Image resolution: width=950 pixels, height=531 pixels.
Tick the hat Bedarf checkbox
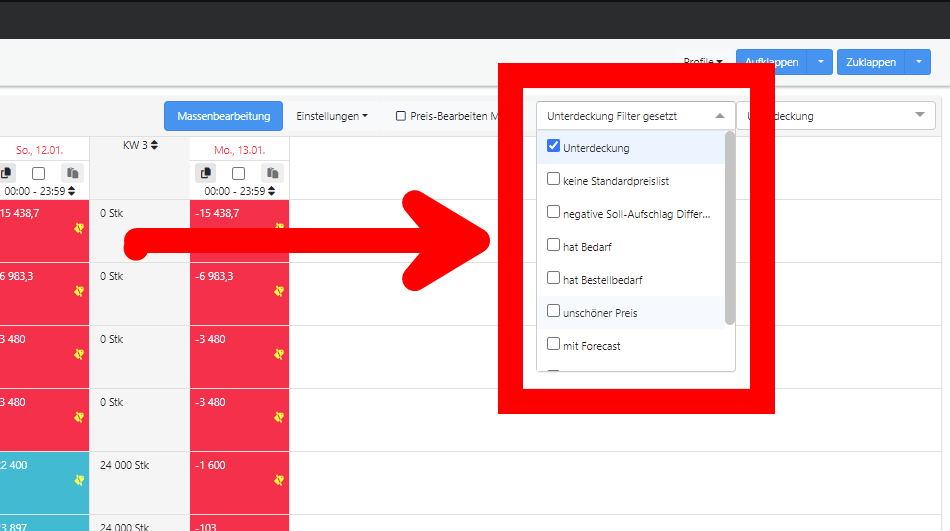point(553,245)
